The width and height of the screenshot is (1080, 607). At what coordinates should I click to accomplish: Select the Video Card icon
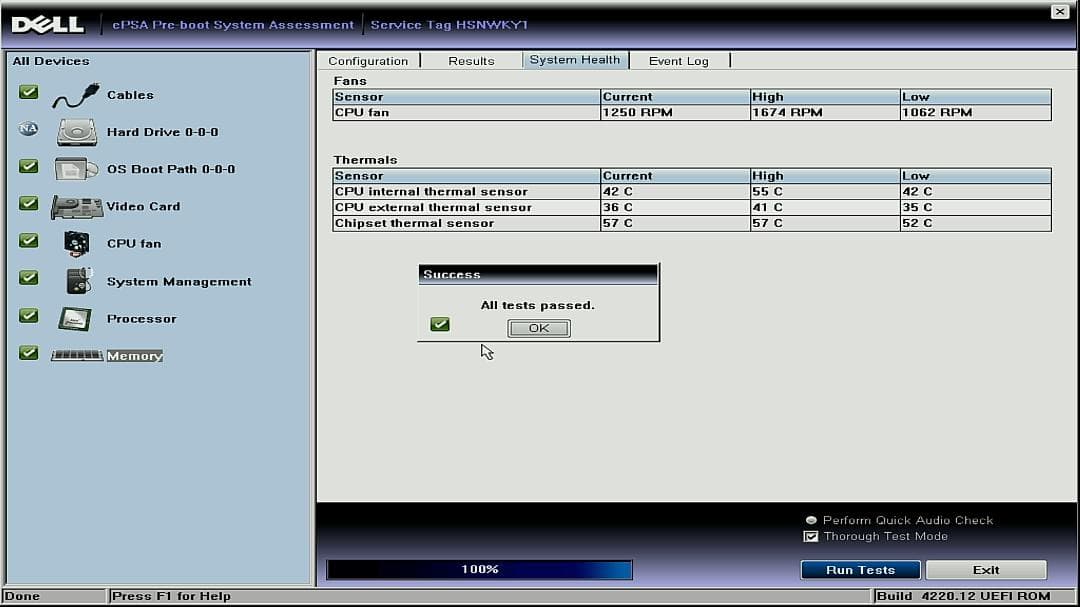pyautogui.click(x=76, y=206)
